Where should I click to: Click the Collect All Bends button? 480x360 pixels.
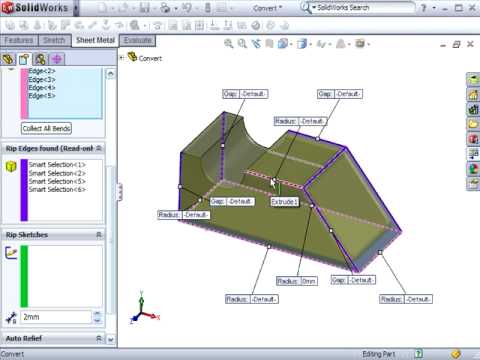[46, 129]
